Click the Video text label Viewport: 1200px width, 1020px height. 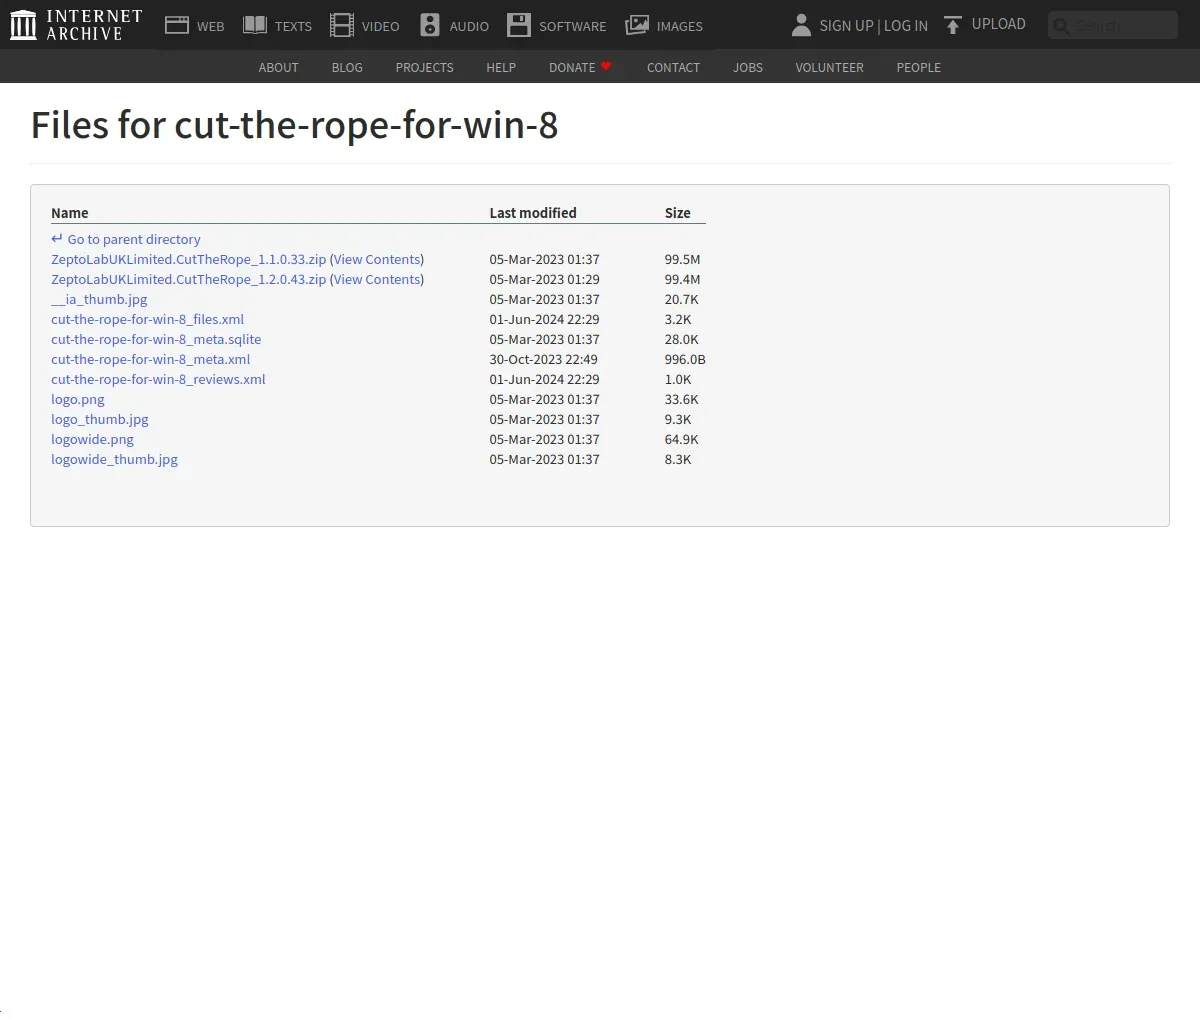[x=380, y=26]
